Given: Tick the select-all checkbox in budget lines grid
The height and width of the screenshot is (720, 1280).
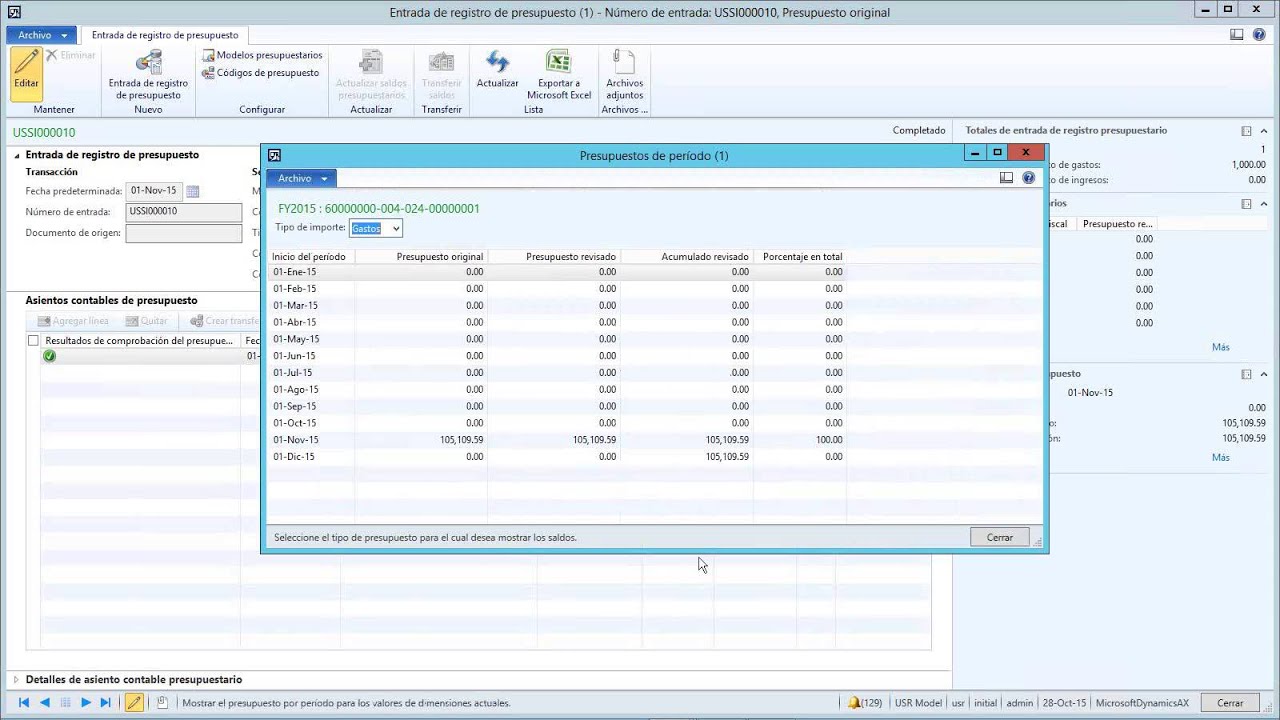Looking at the screenshot, I should pos(33,340).
